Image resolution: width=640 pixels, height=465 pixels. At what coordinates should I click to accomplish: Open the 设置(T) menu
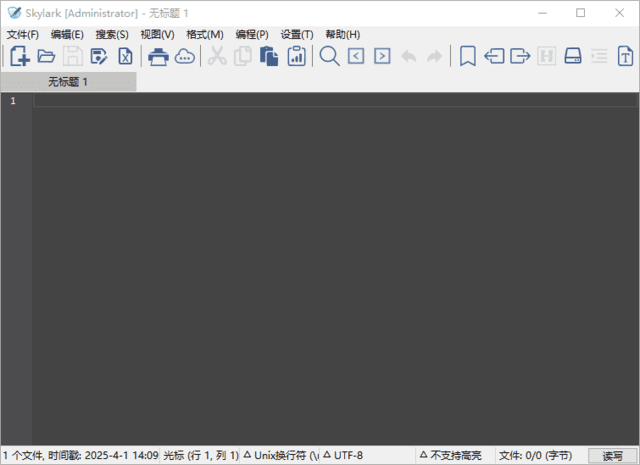coord(297,34)
